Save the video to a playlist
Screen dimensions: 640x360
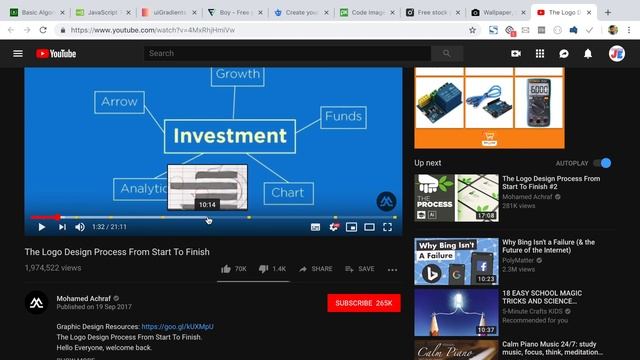pos(360,269)
